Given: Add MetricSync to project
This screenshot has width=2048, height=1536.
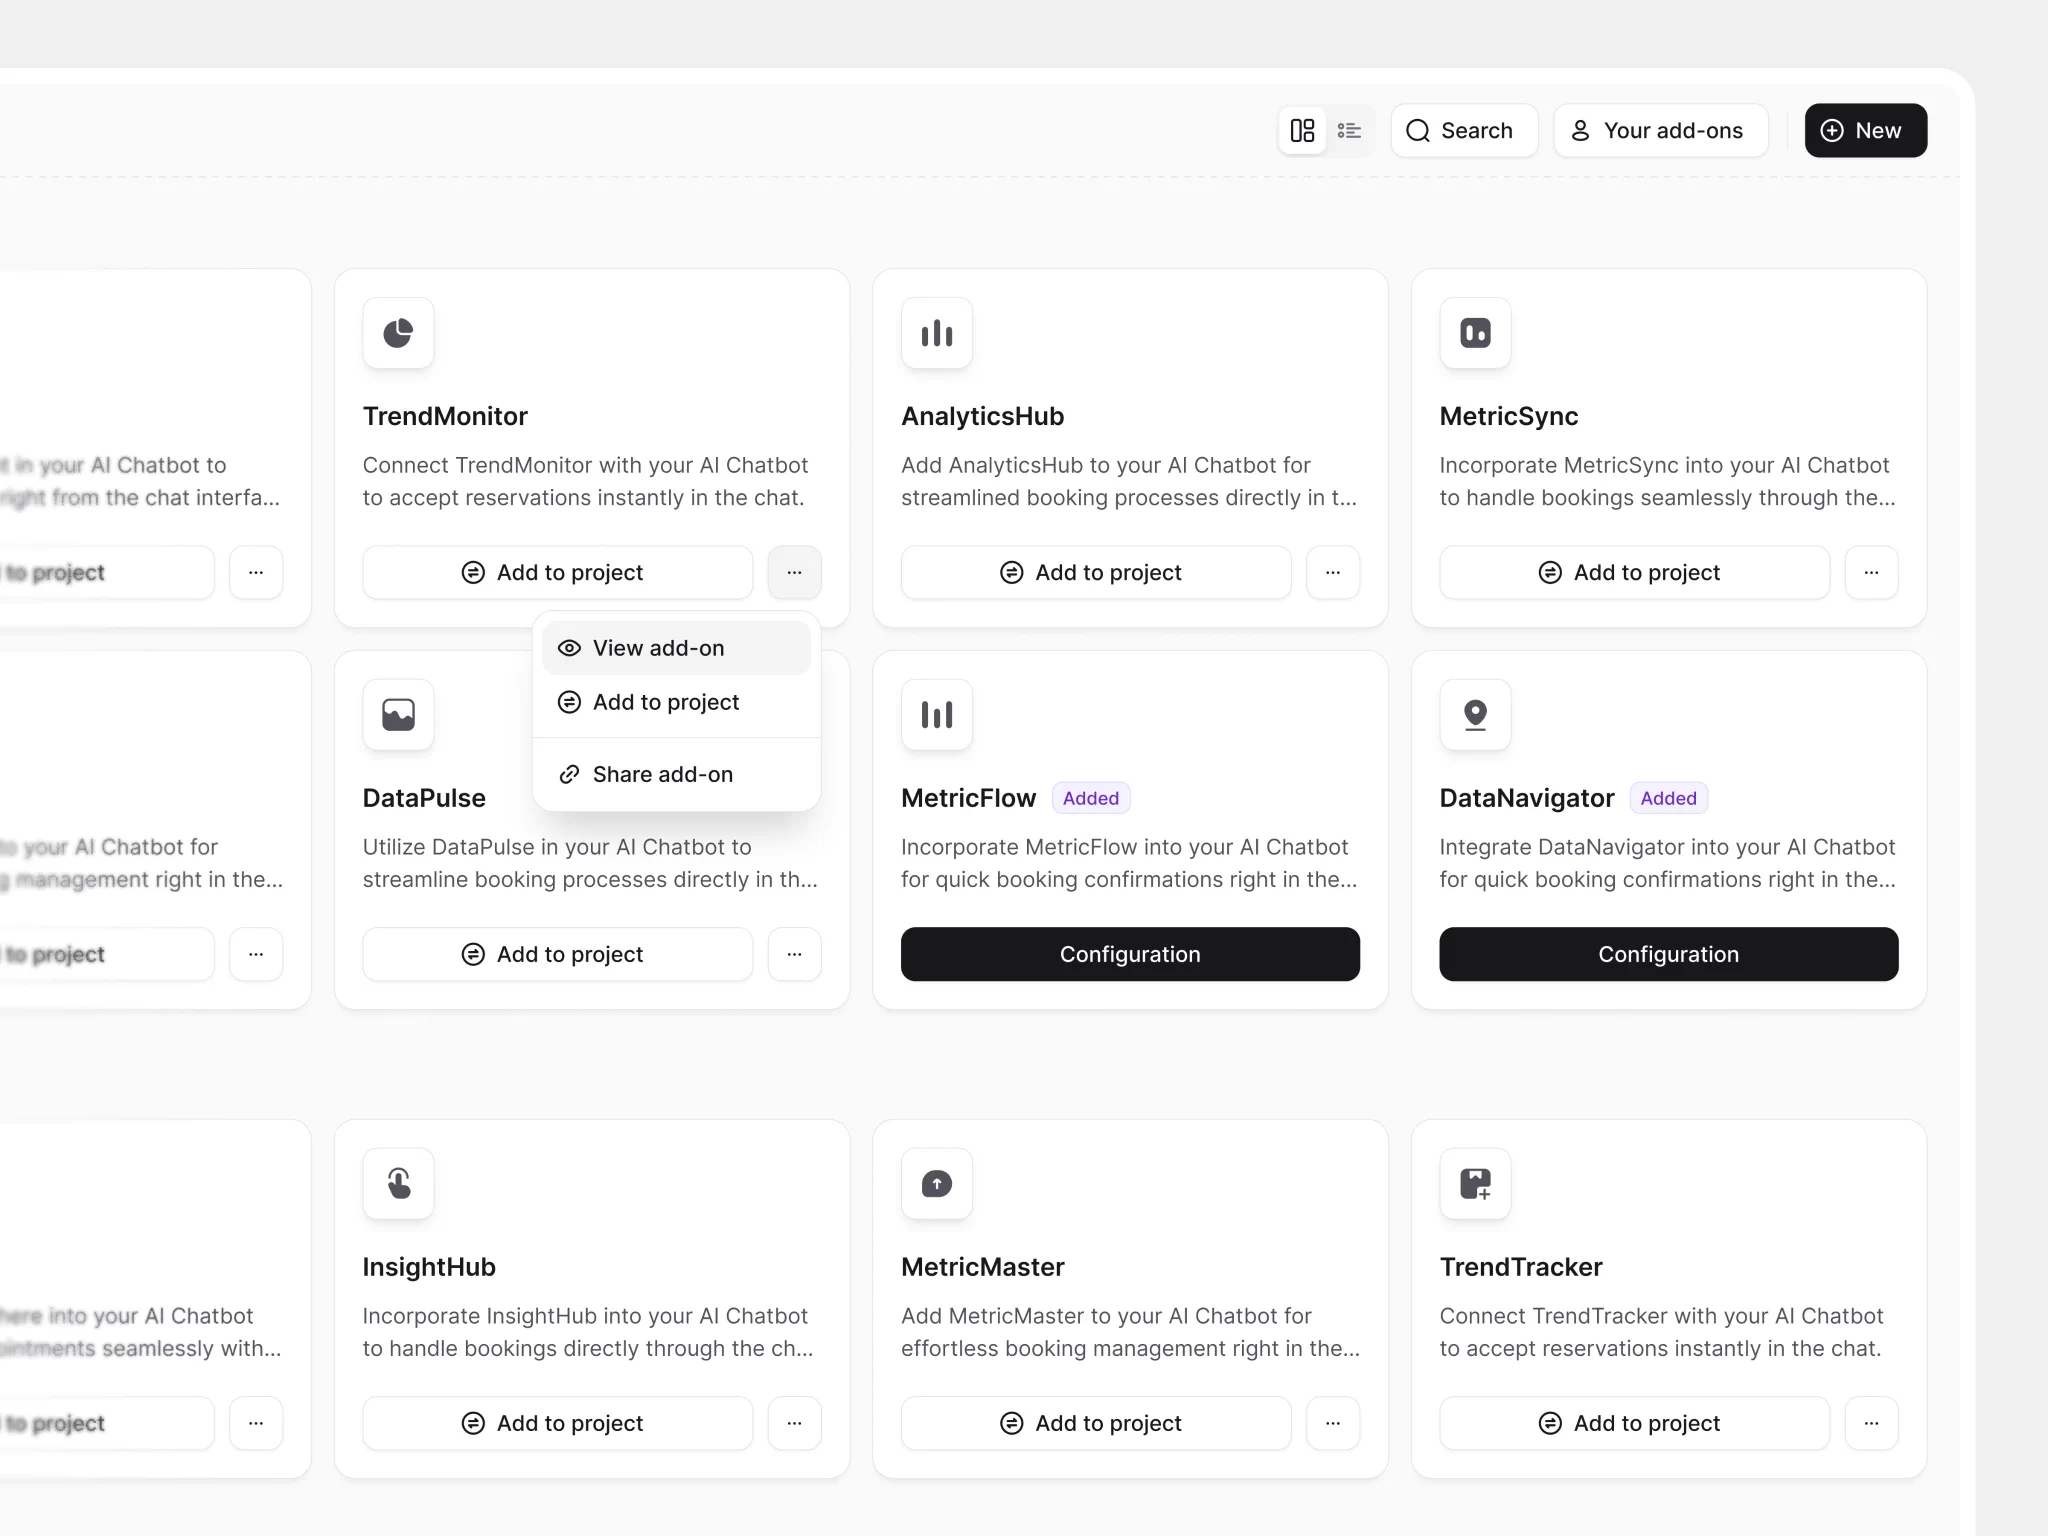Looking at the screenshot, I should [x=1635, y=573].
